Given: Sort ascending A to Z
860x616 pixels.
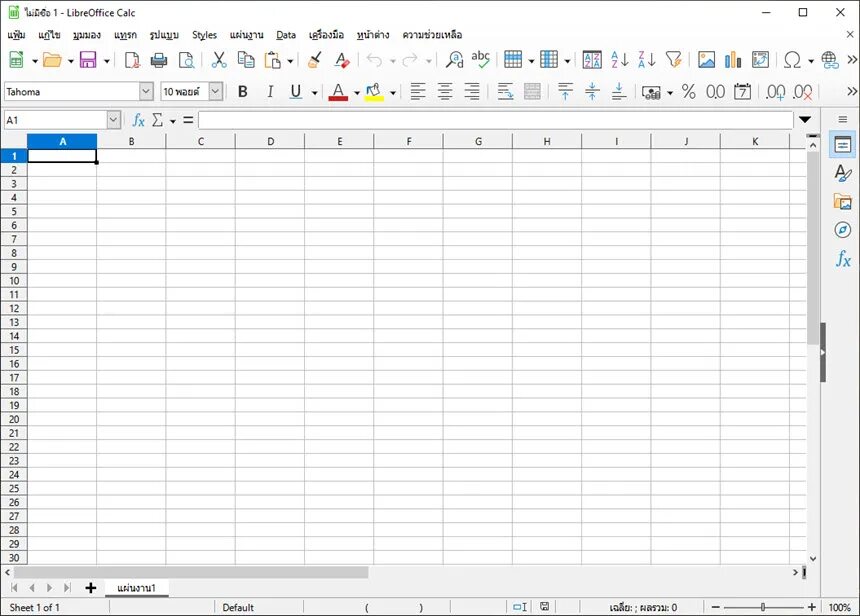Looking at the screenshot, I should coord(620,60).
